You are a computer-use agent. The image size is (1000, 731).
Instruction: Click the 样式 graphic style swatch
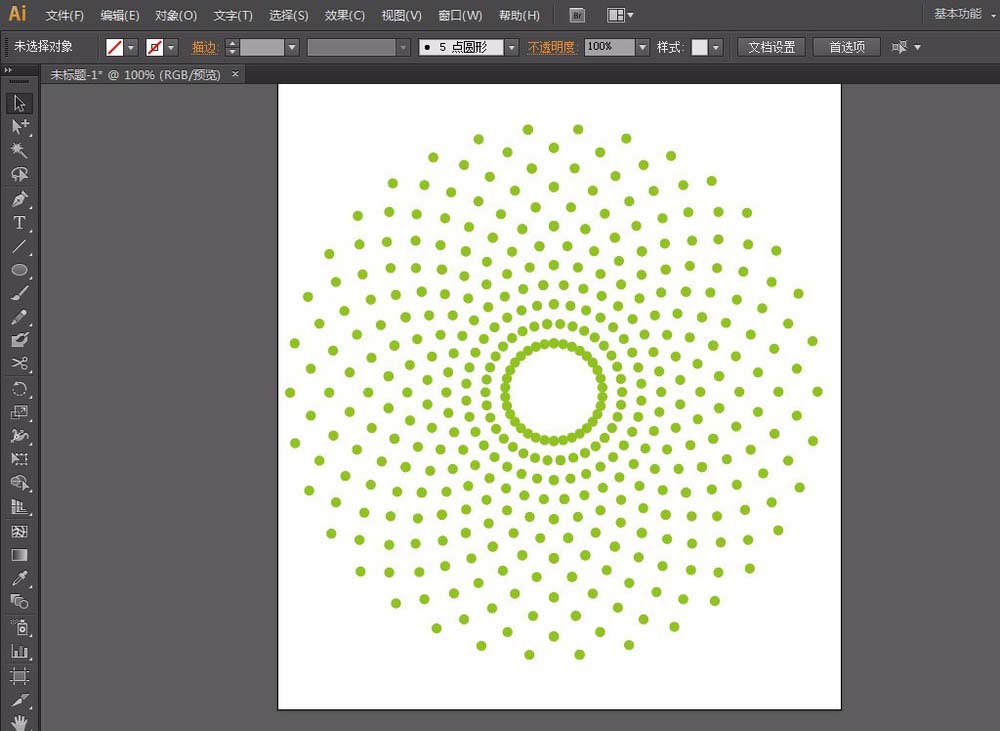pos(700,47)
